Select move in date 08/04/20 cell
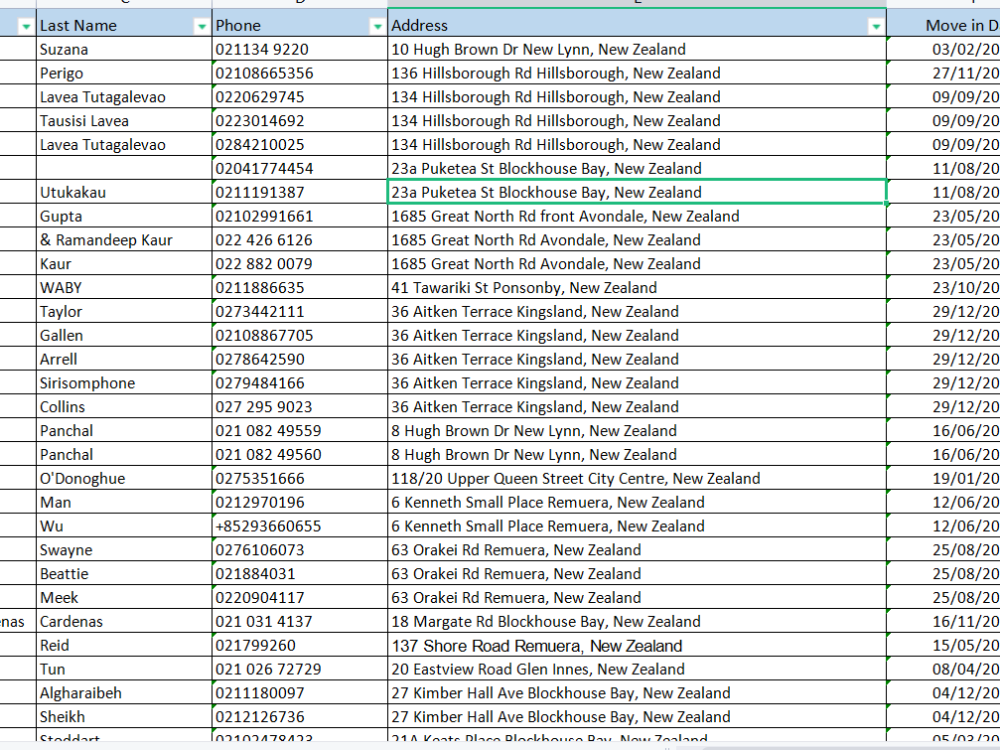 click(x=944, y=669)
